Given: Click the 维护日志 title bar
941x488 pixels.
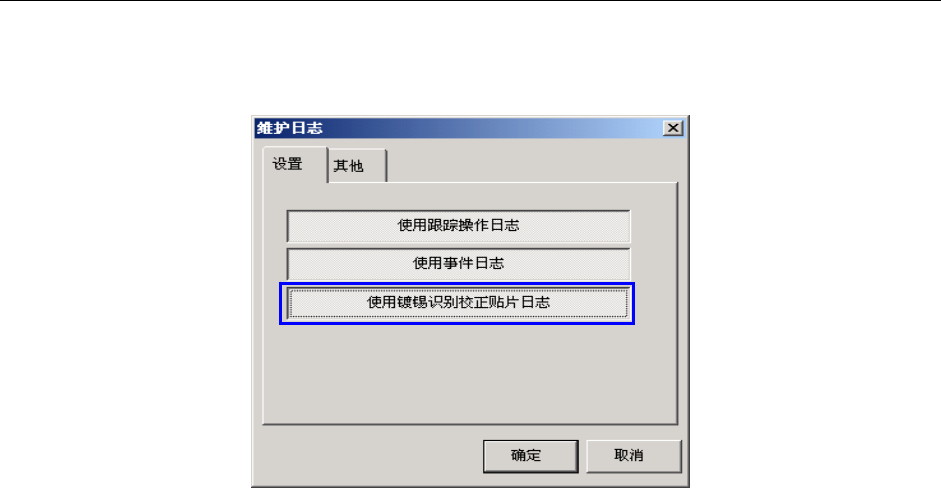Looking at the screenshot, I should point(458,128).
